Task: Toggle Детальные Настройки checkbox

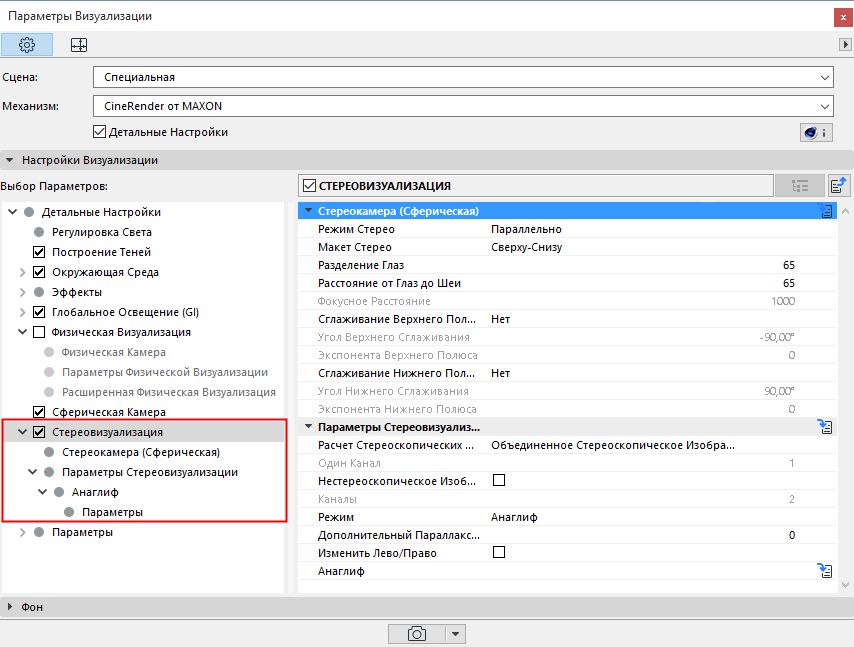Action: click(99, 132)
